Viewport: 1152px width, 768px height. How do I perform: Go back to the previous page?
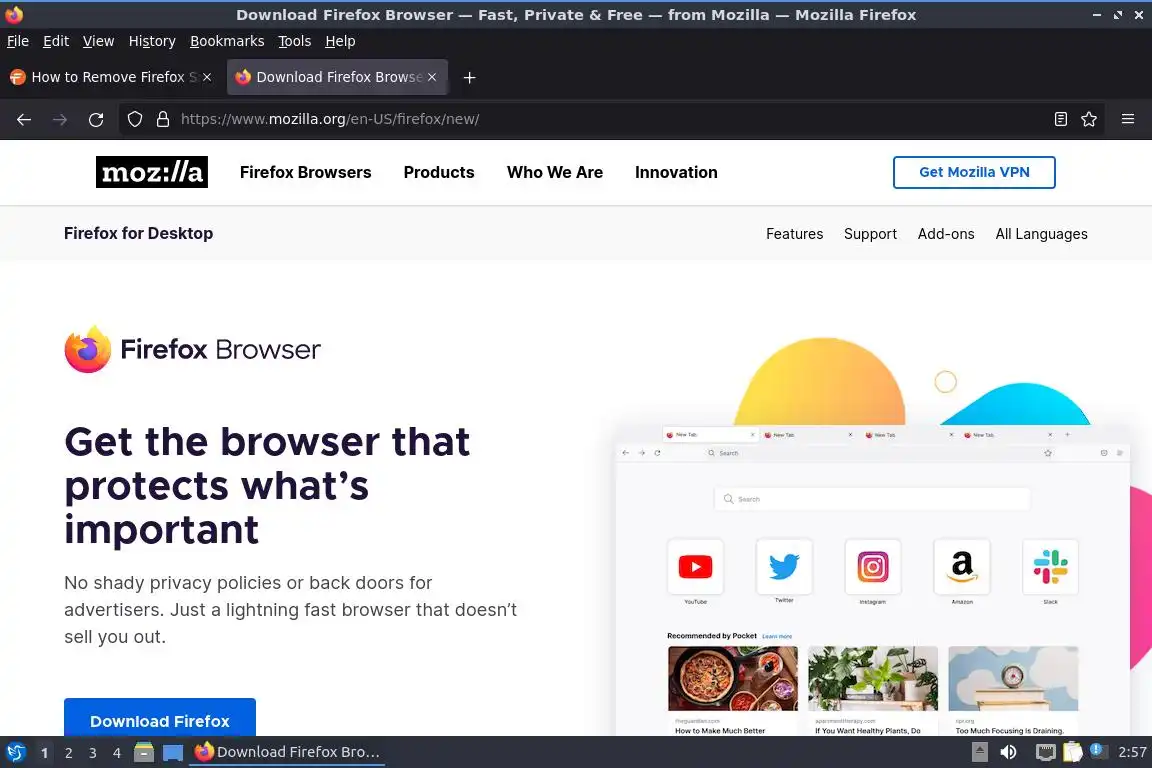[x=24, y=119]
